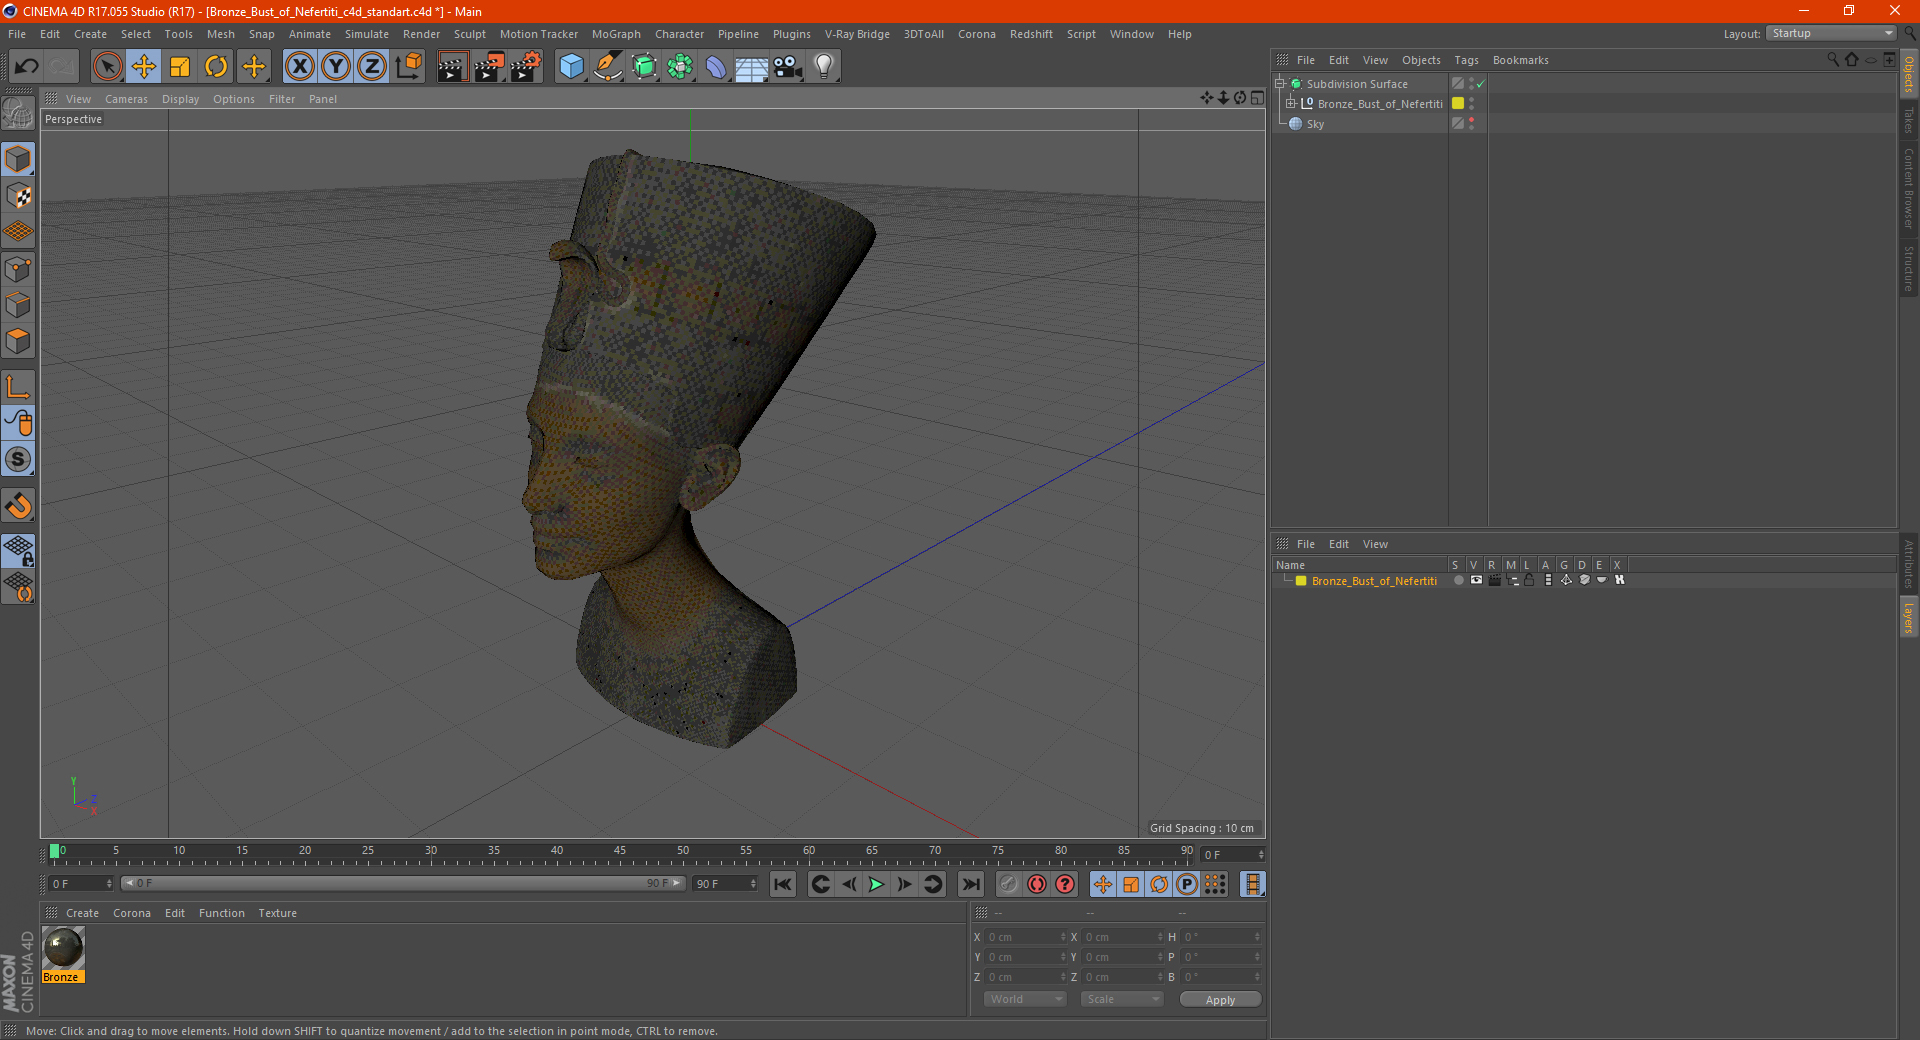Open the Layout Startup dropdown
Viewport: 1920px width, 1040px height.
click(x=1831, y=33)
